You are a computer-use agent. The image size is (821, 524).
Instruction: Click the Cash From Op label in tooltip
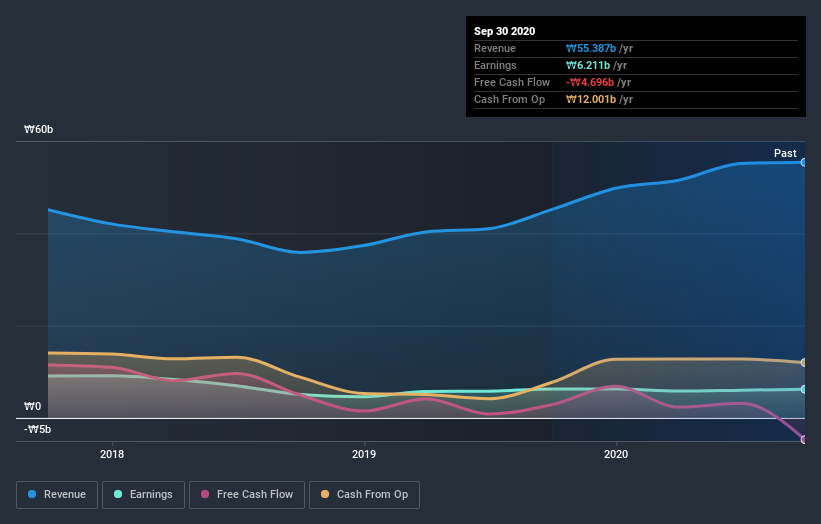tap(509, 99)
